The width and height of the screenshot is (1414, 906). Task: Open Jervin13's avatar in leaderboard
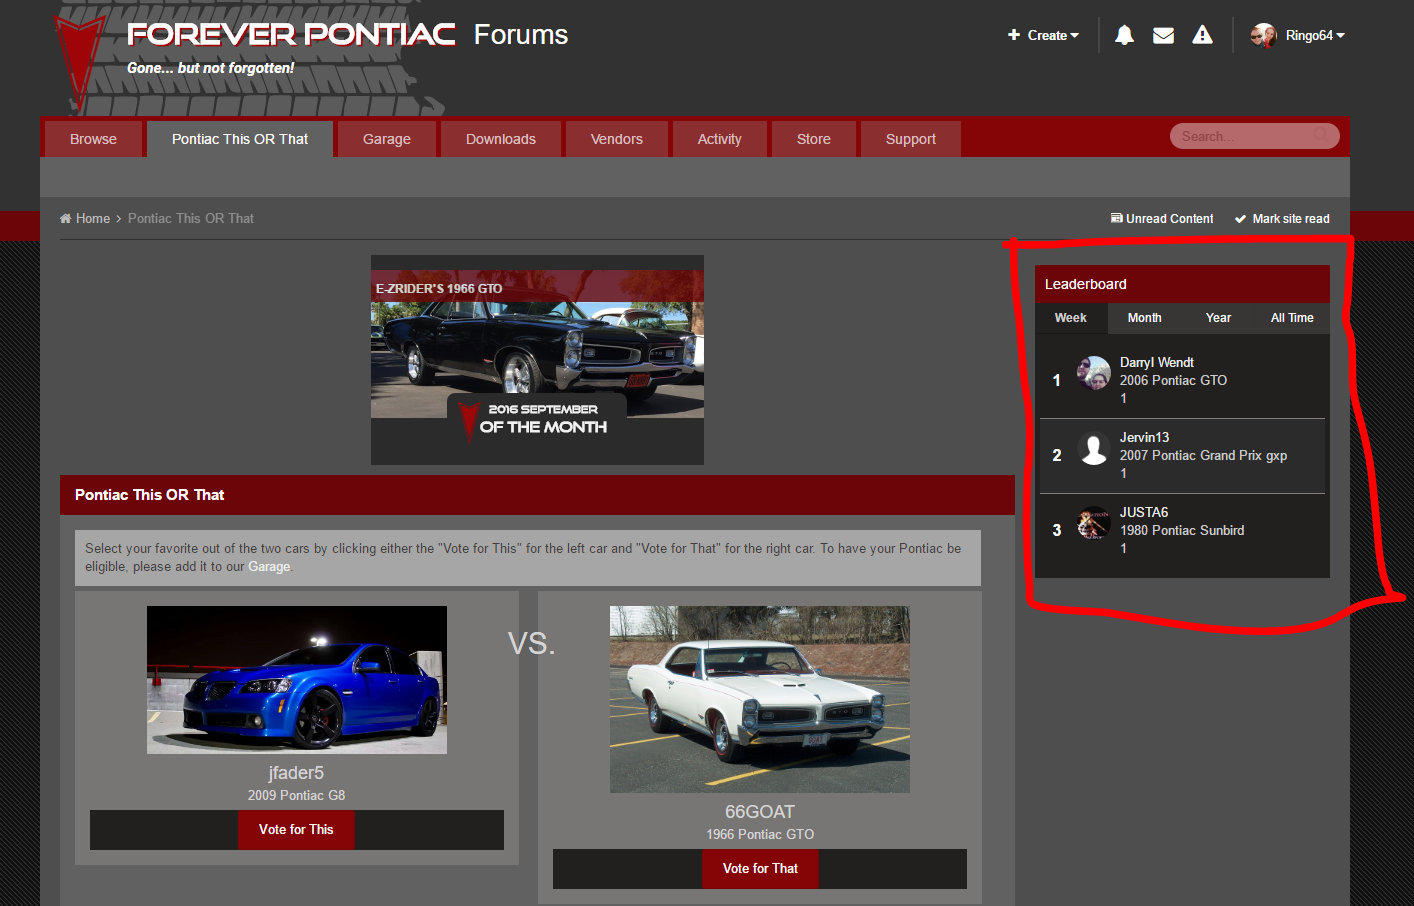pos(1094,448)
